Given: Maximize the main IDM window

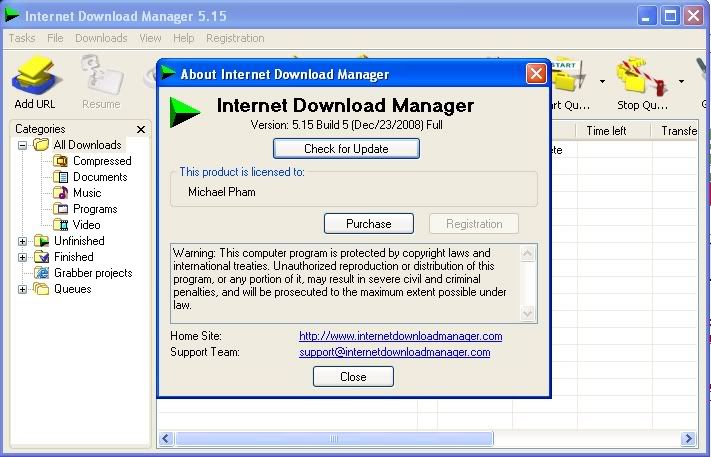Looking at the screenshot, I should coord(670,16).
